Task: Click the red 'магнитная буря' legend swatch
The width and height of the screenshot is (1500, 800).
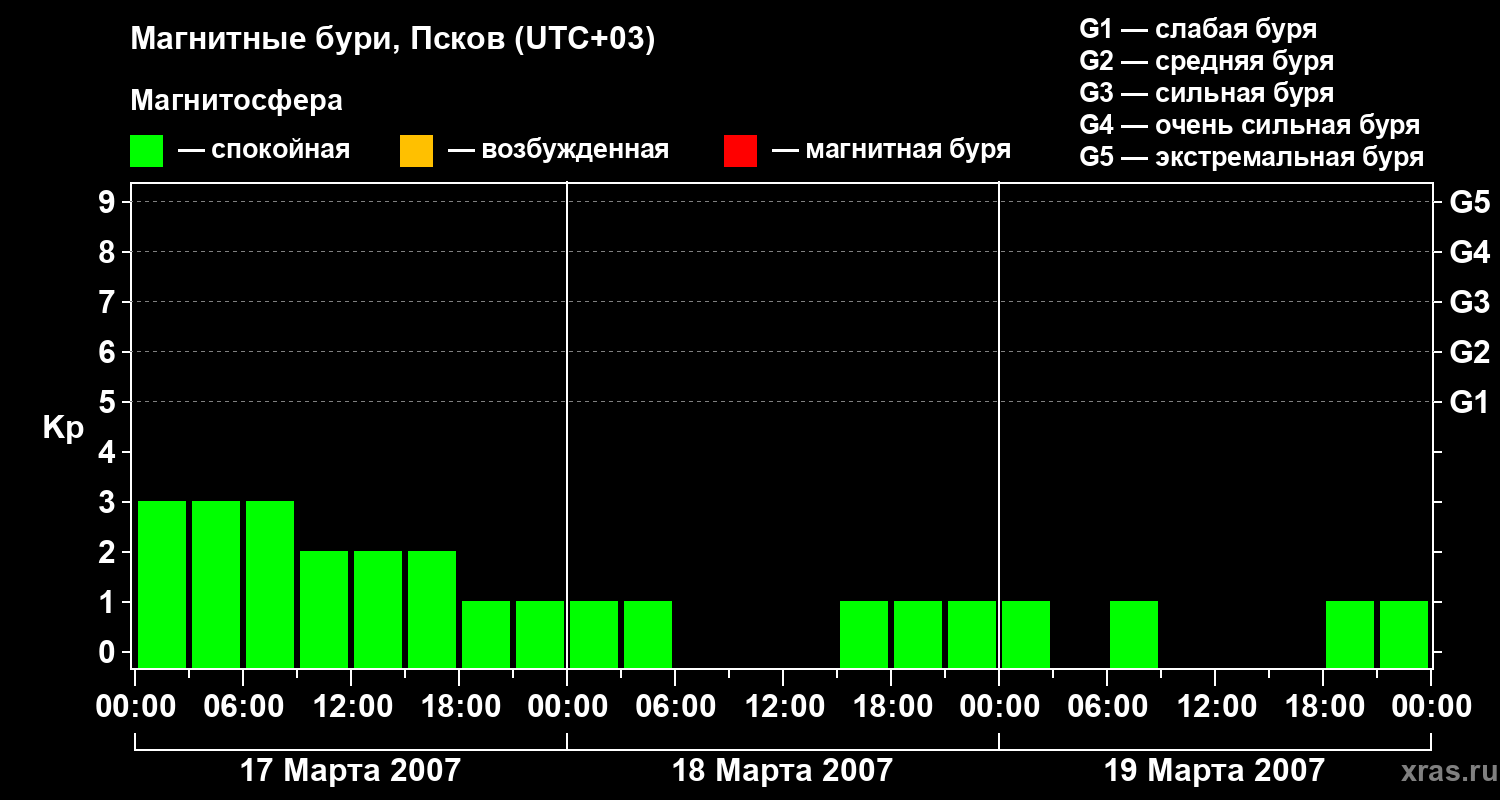Action: point(740,150)
